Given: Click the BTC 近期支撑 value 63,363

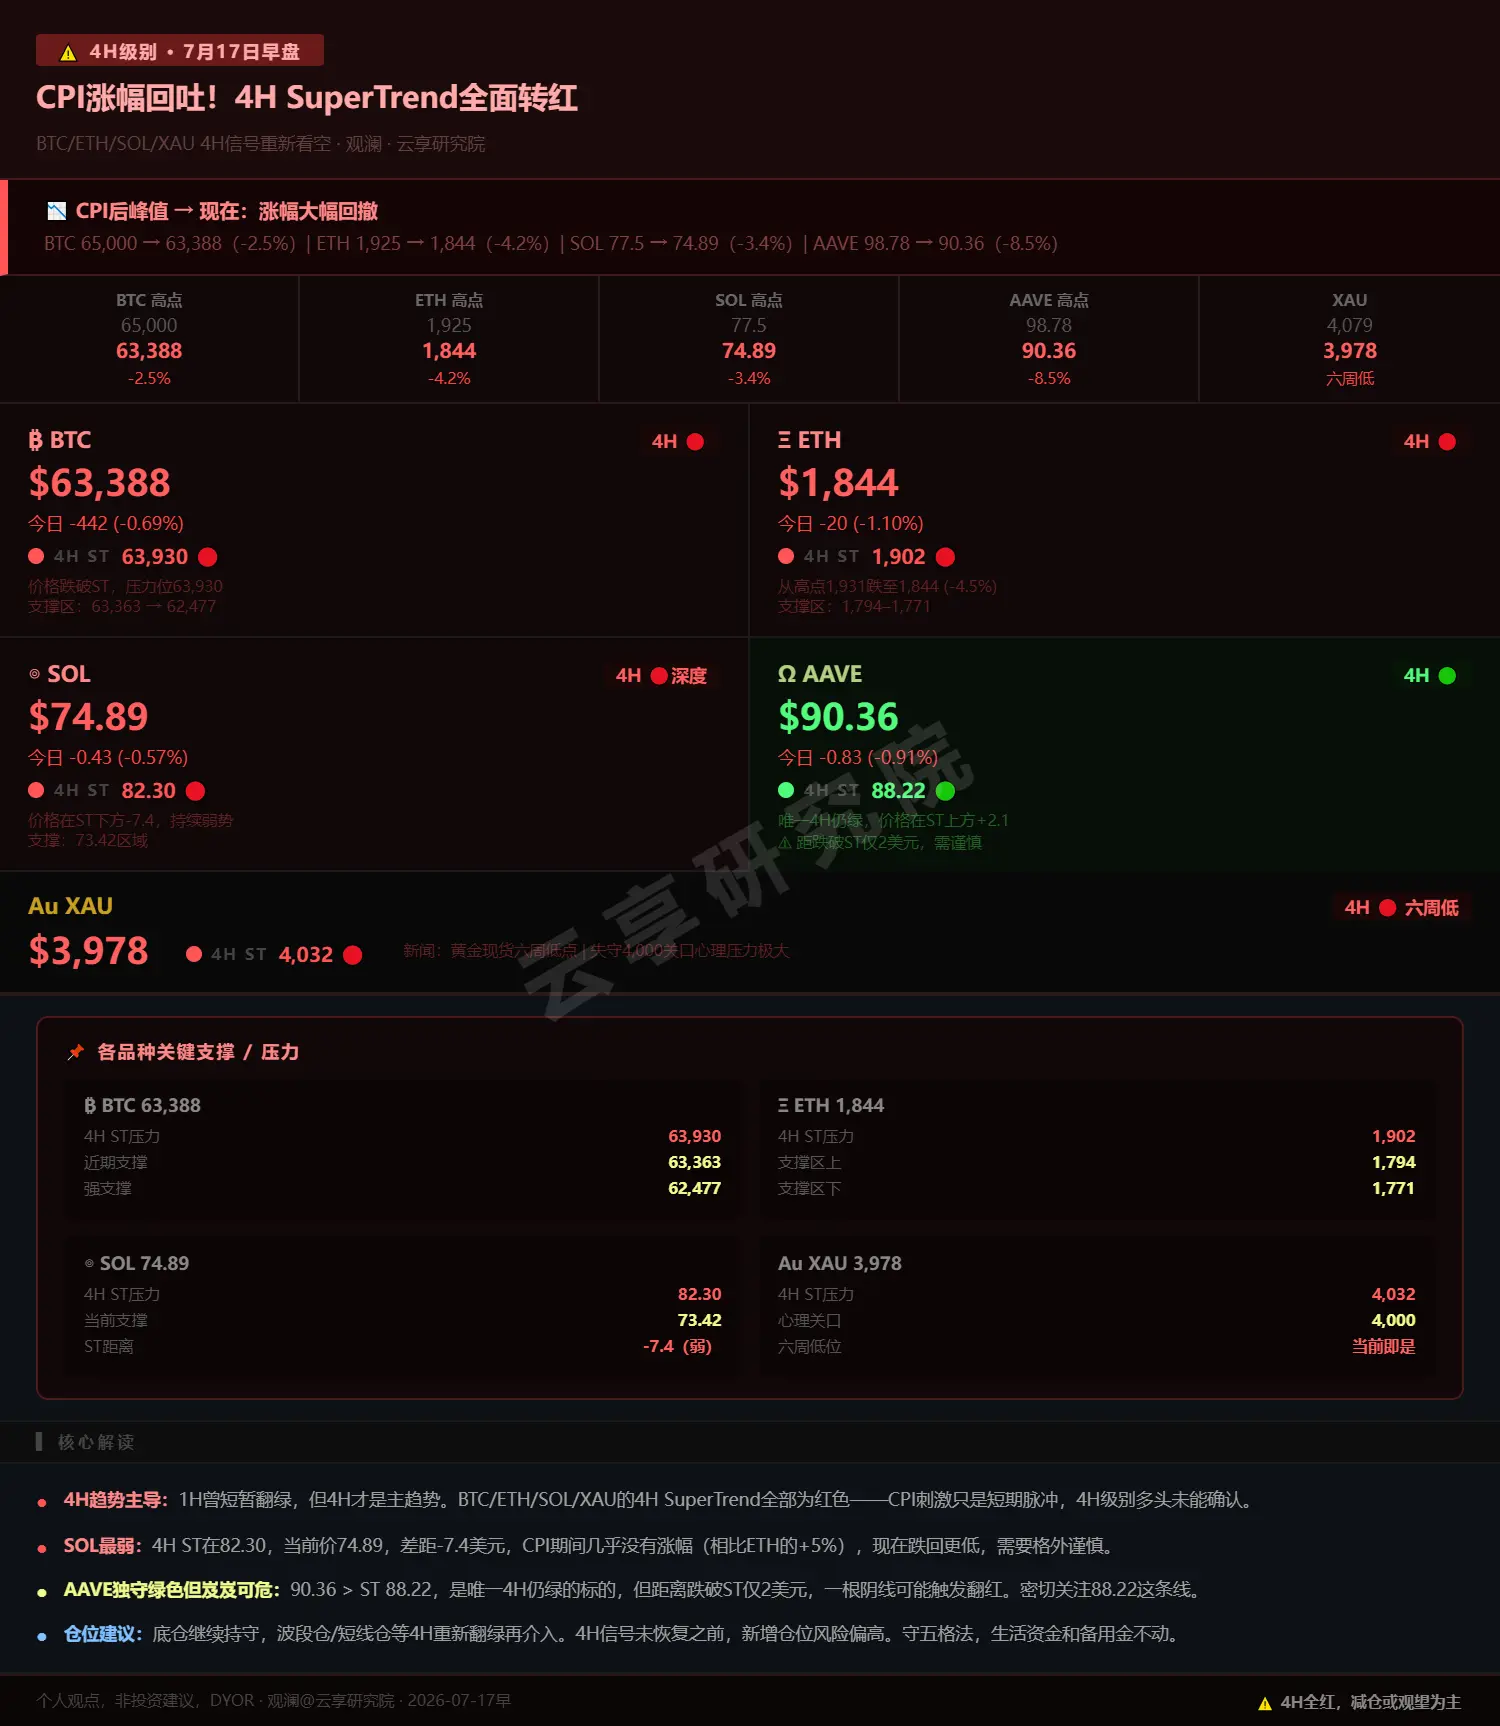Looking at the screenshot, I should (695, 1162).
